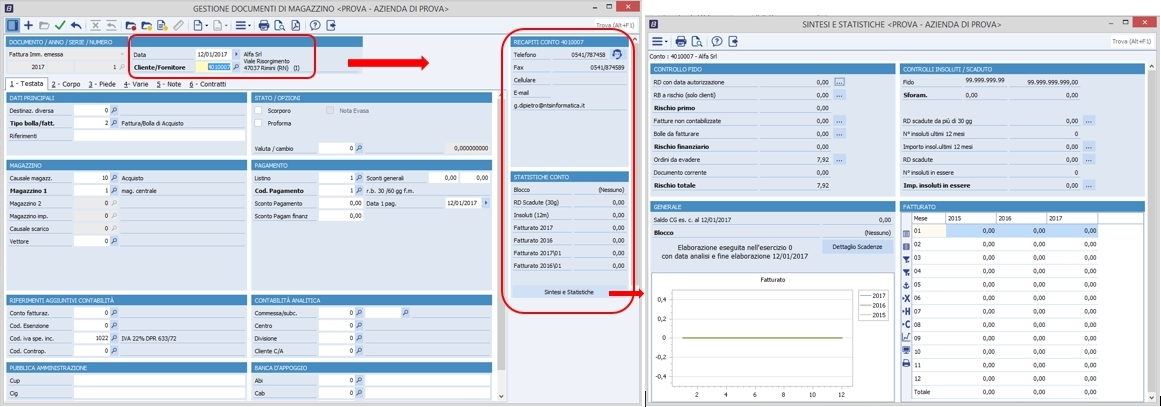1161x407 pixels.
Task: Click the Dettaglio Scadenze button
Action: (858, 246)
